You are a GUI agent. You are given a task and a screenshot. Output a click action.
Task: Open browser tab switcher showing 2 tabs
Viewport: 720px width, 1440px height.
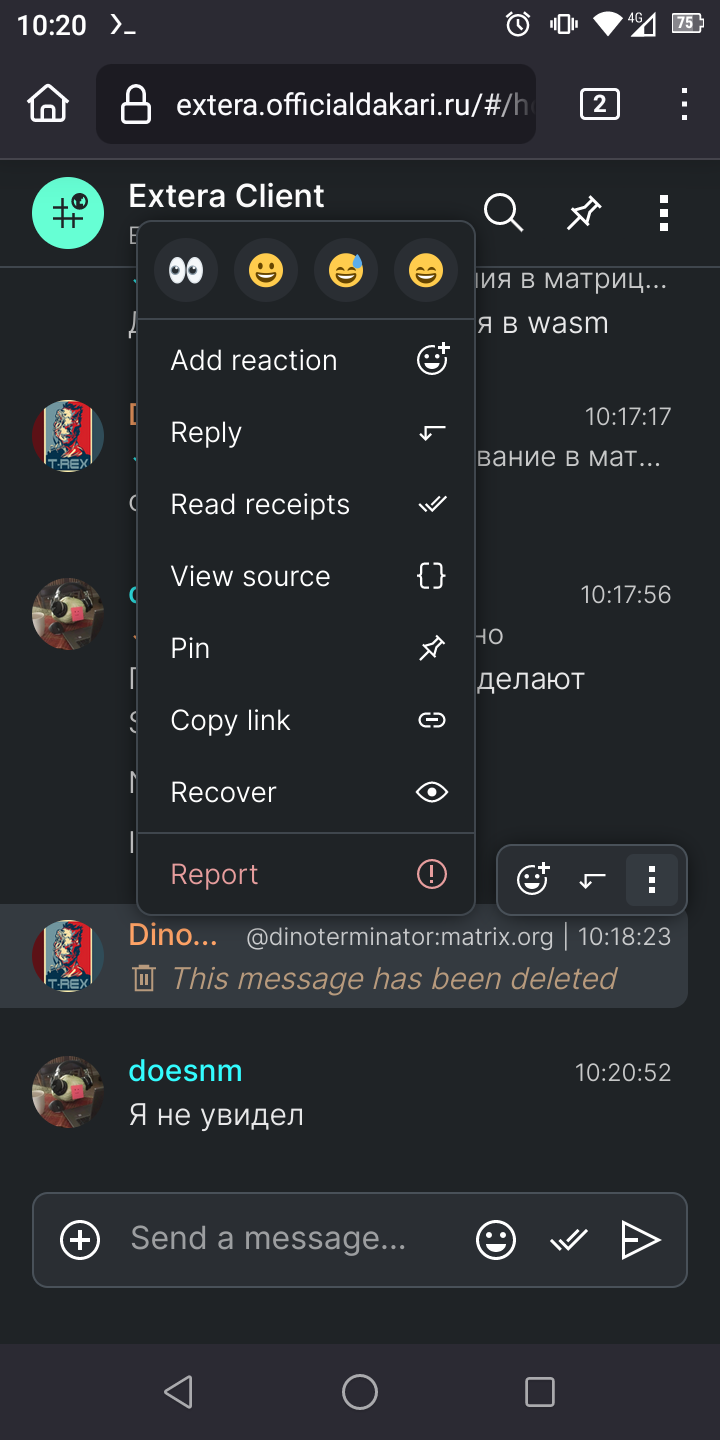click(x=600, y=104)
